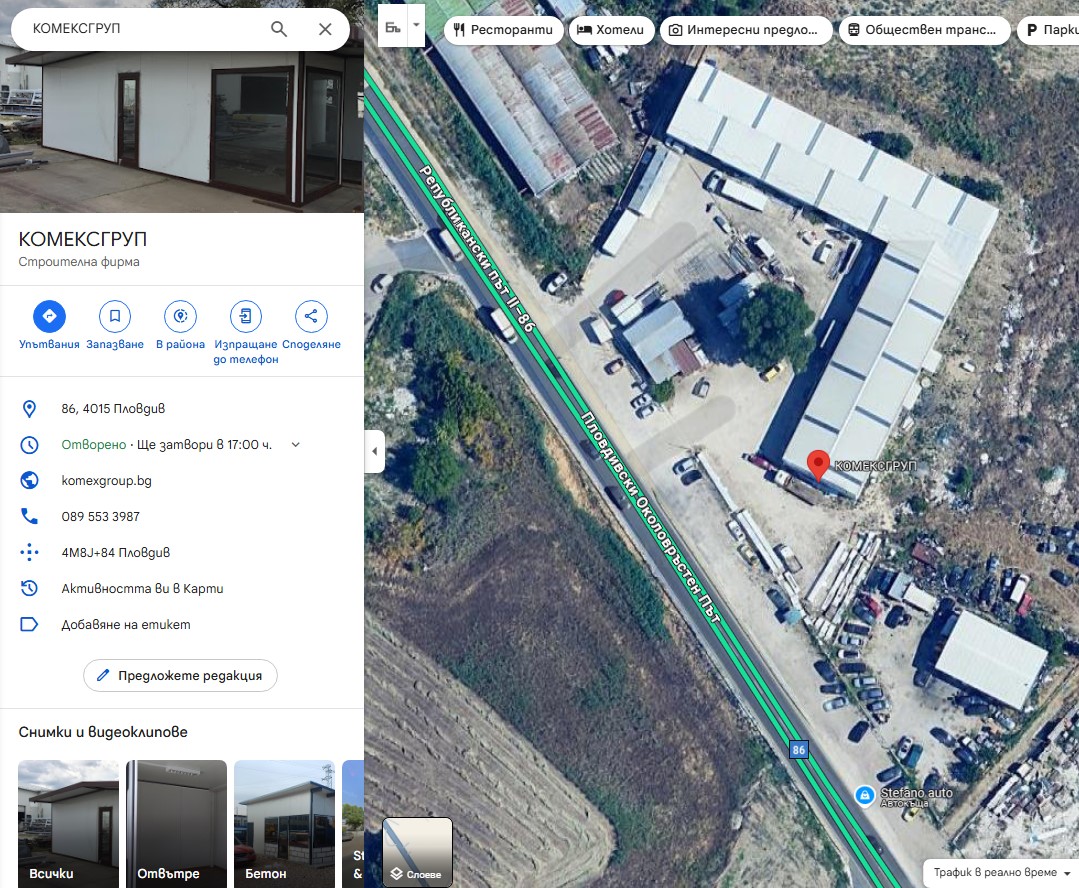The image size is (1079, 888).
Task: Click the red КОМЕКСГРУП map pin
Action: tap(818, 465)
